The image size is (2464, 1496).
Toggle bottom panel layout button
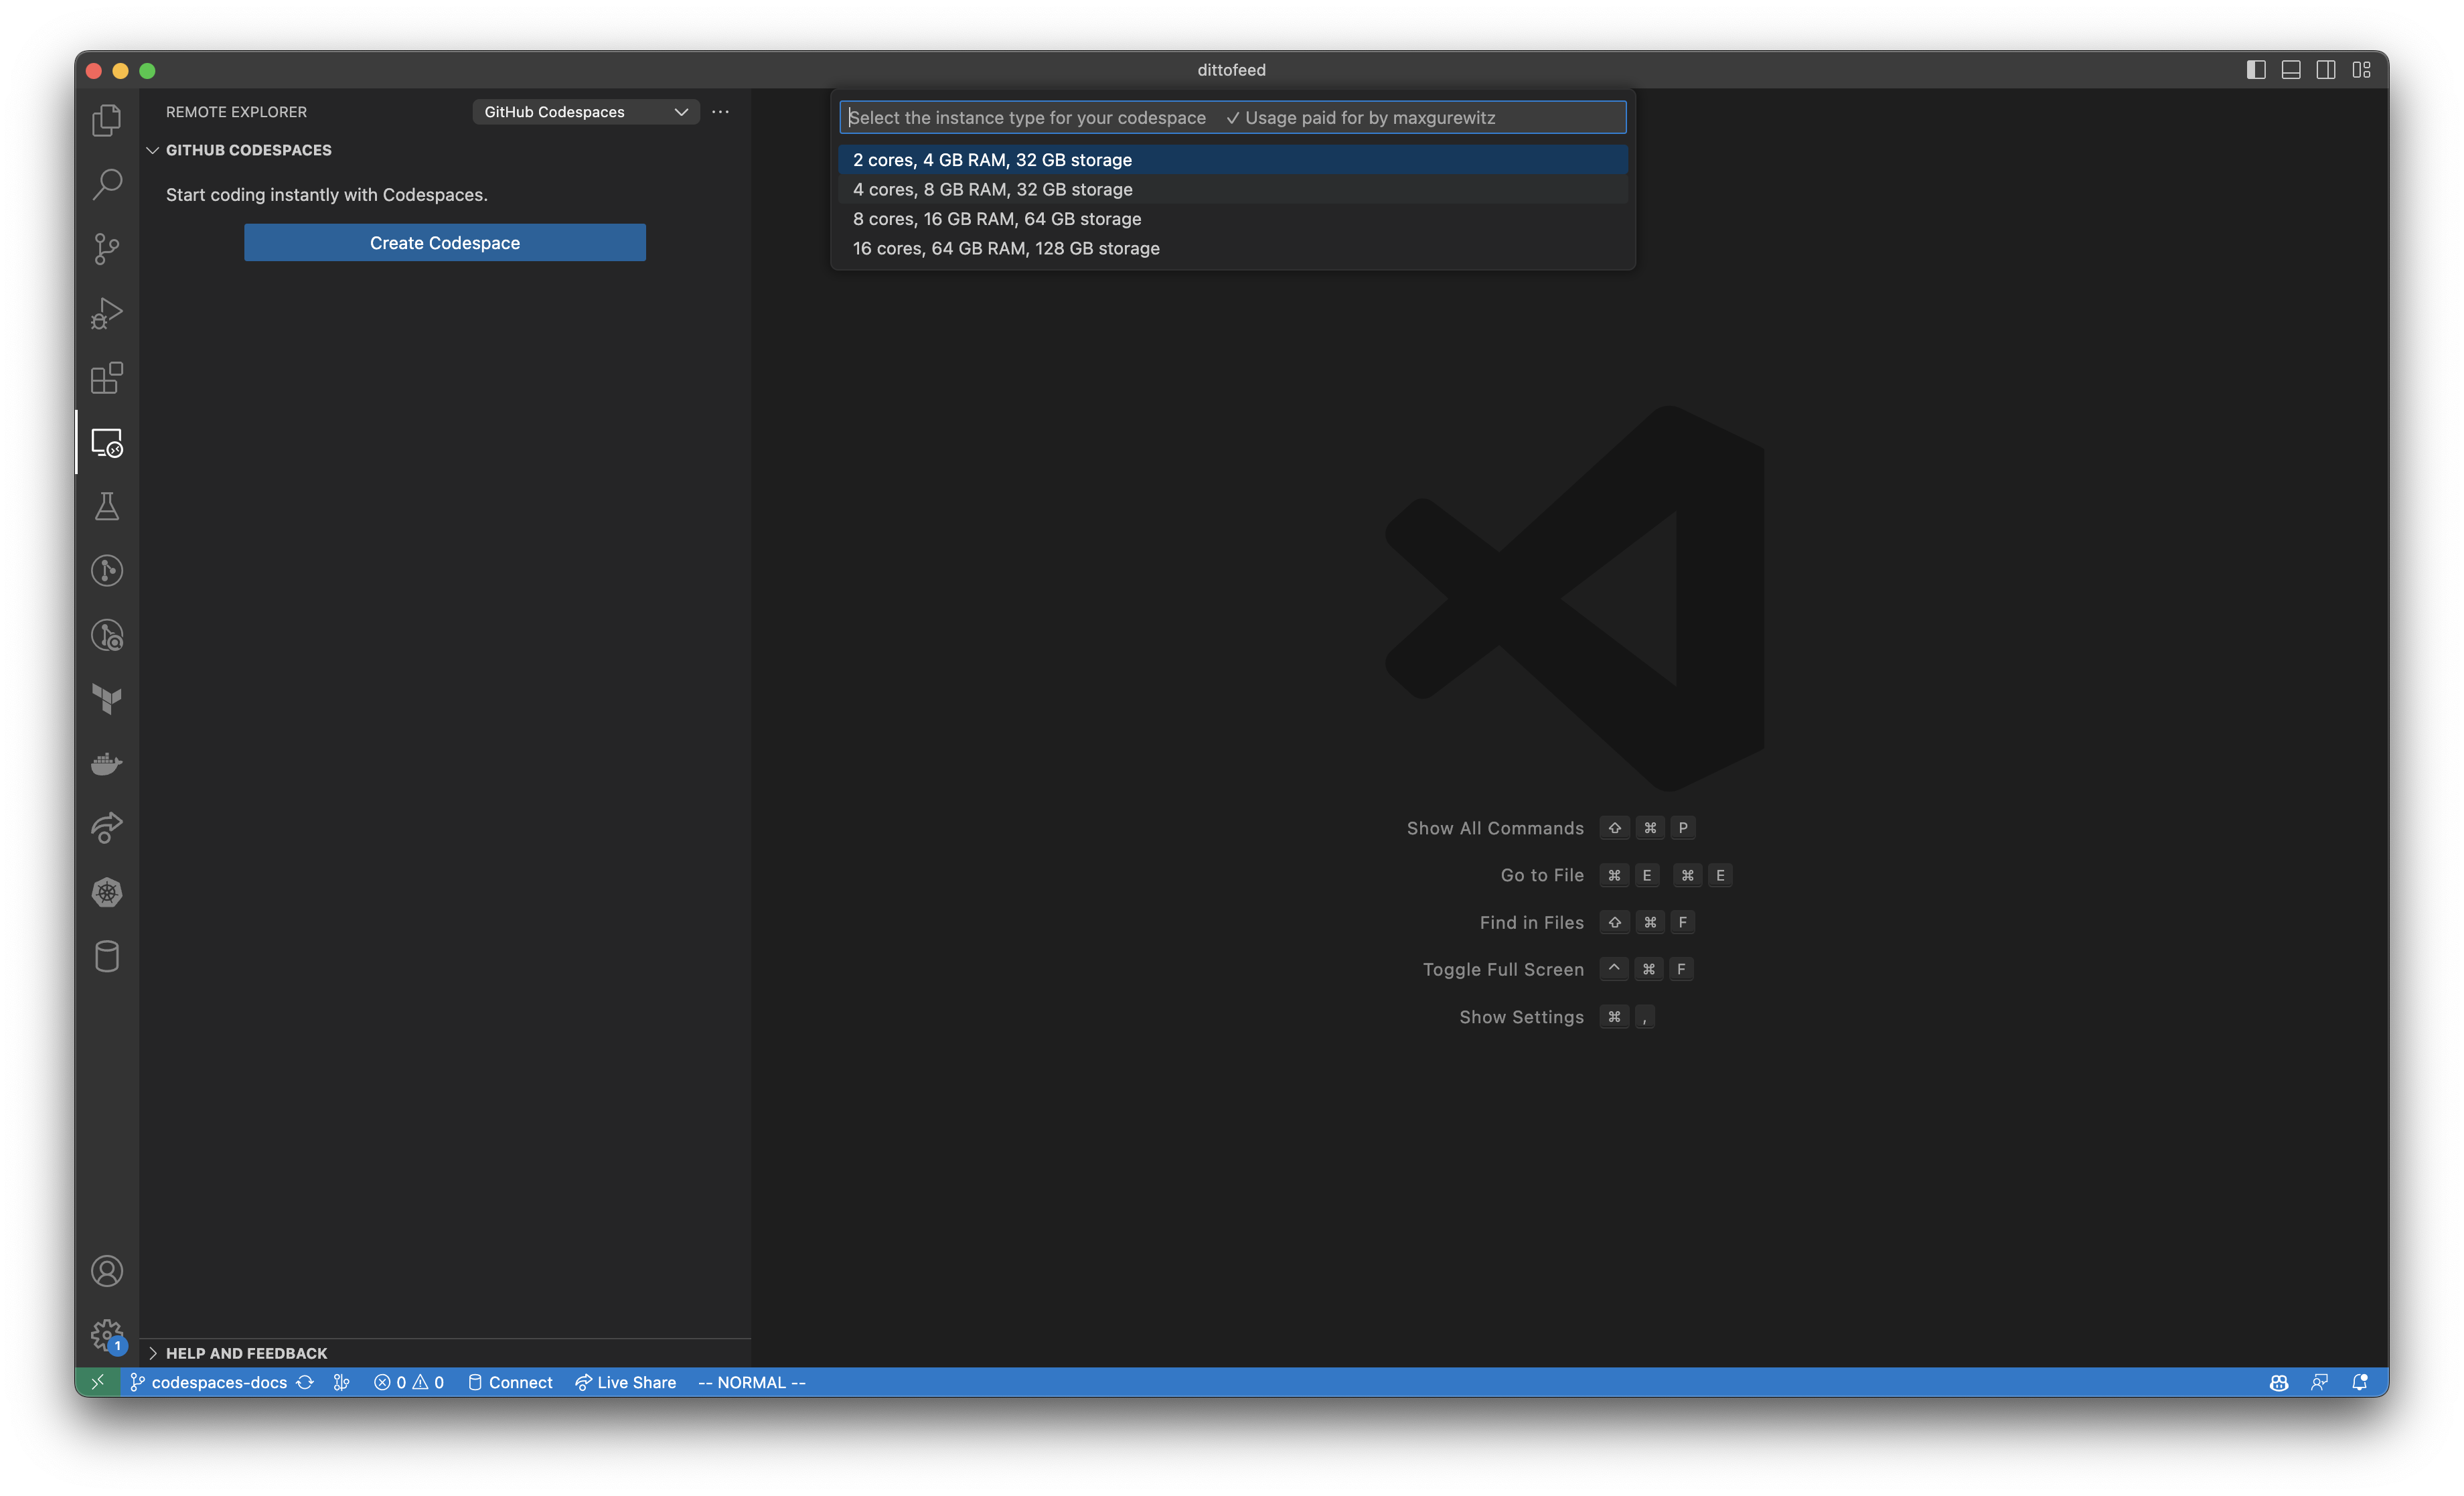click(x=2291, y=70)
